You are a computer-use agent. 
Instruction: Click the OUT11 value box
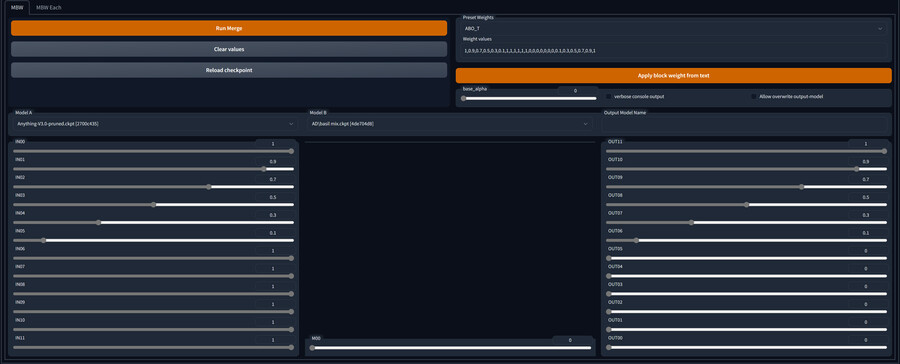point(866,144)
